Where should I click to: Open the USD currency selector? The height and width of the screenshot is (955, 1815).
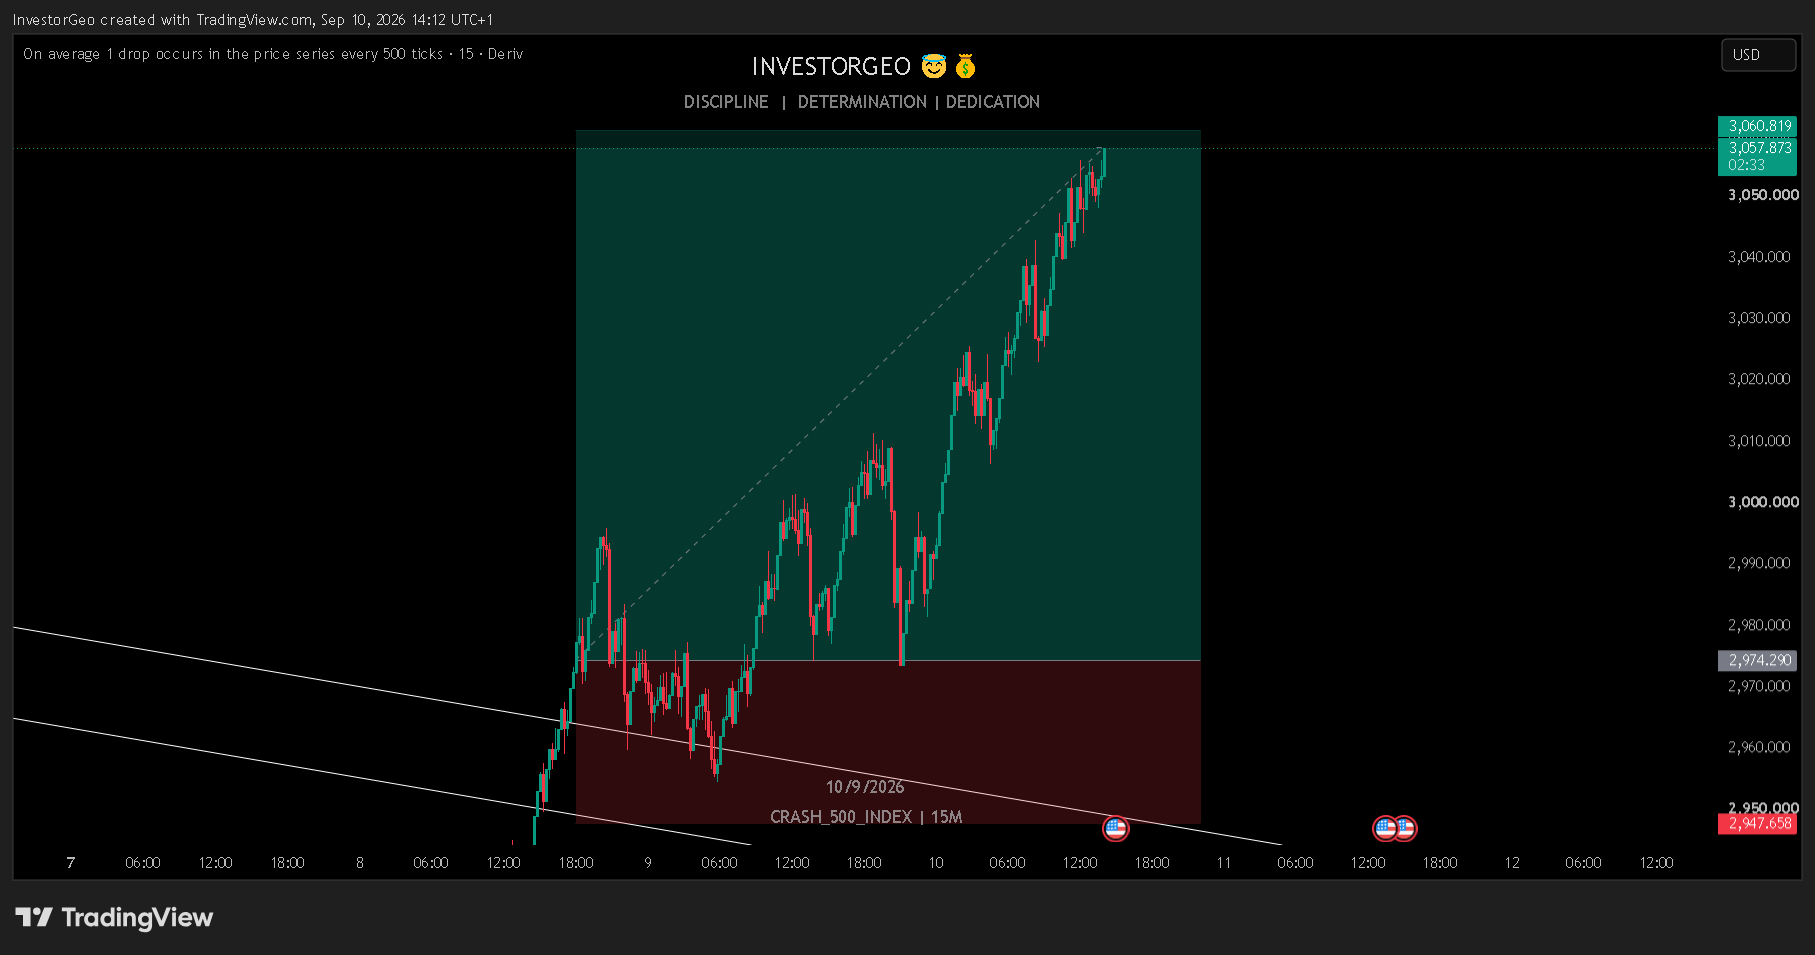click(x=1758, y=55)
